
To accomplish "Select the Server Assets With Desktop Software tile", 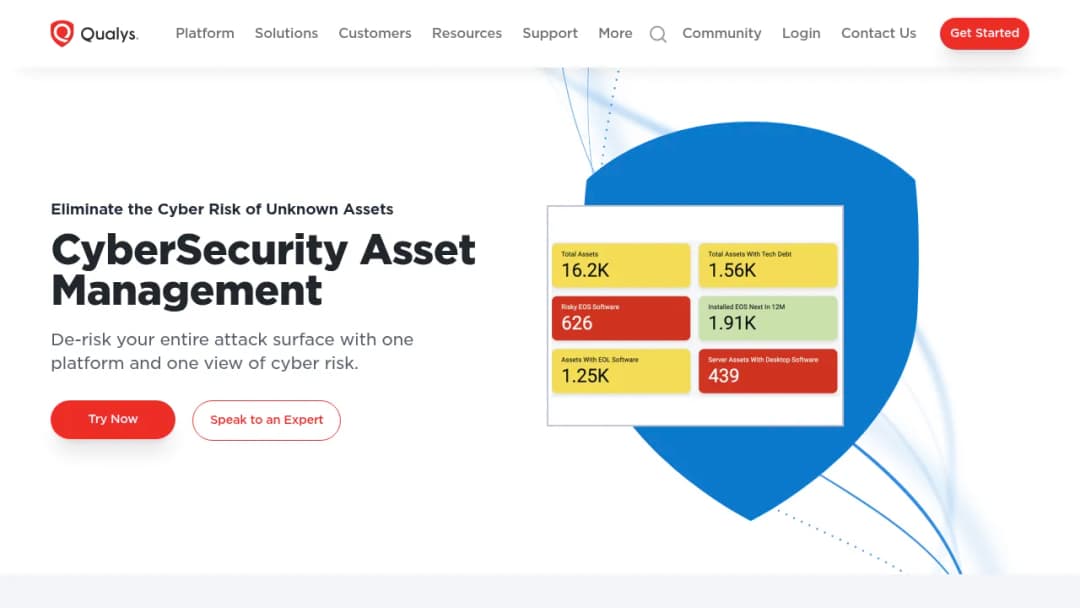I will point(768,371).
